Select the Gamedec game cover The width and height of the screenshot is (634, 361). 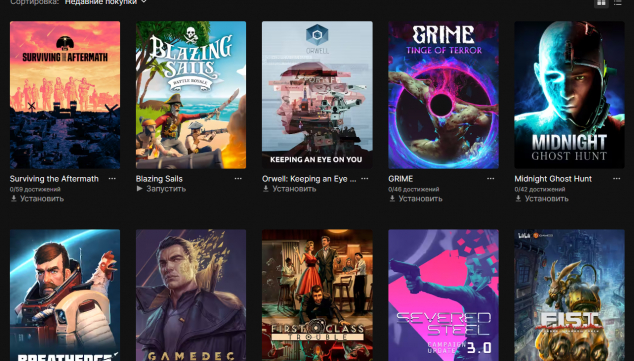pos(191,295)
